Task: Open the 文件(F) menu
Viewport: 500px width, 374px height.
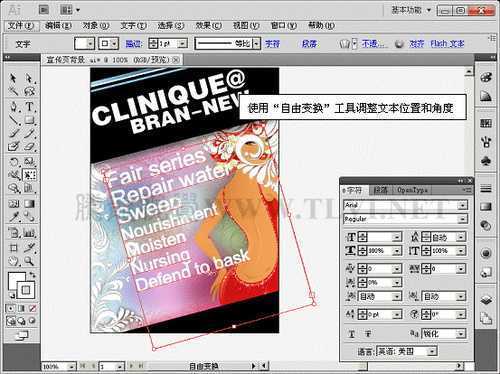Action: click(21, 26)
